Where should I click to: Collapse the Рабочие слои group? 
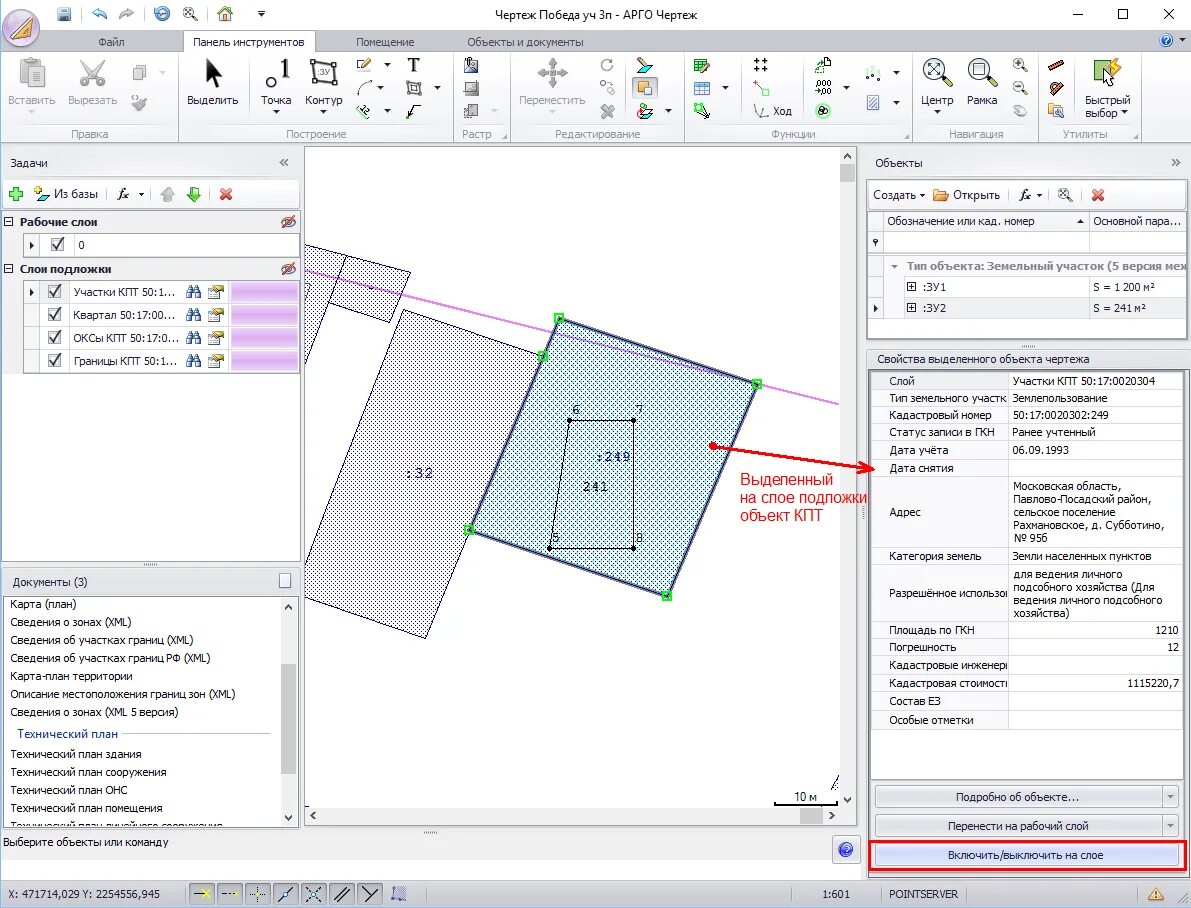[x=9, y=222]
